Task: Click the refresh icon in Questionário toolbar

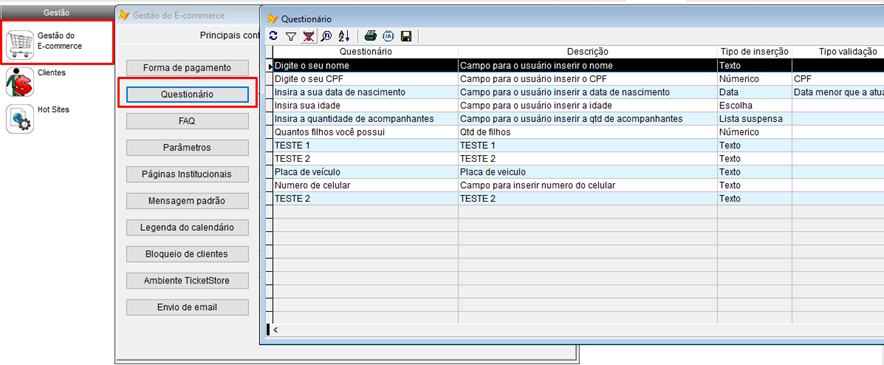Action: tap(273, 36)
